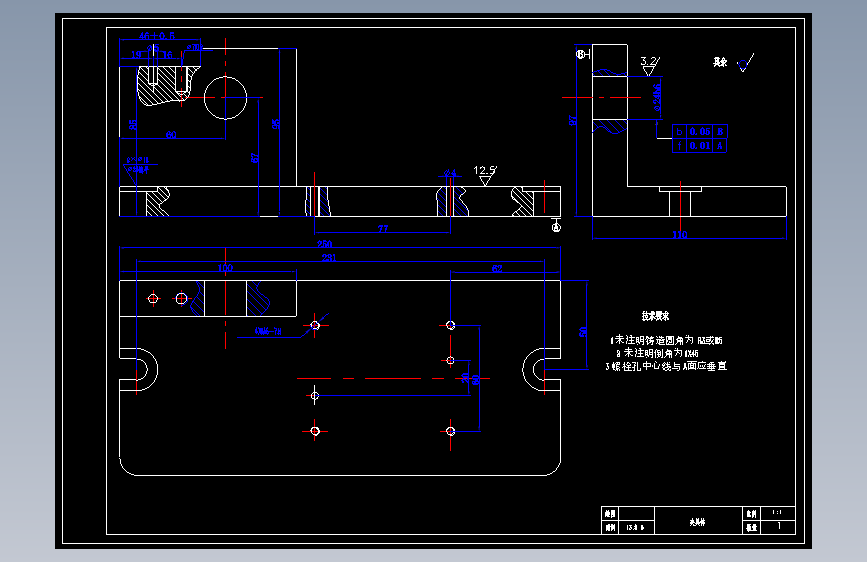Select the "231" dimension in plan view
867x562 pixels.
(328, 257)
